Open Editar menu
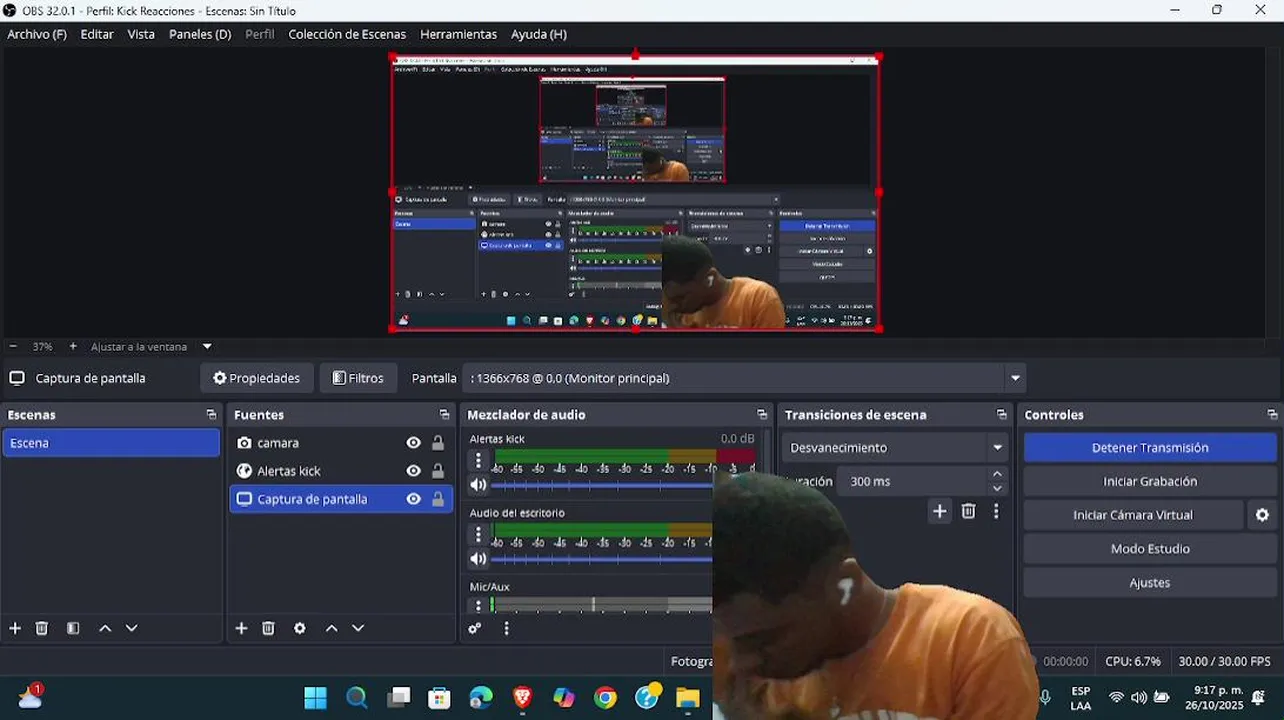Image resolution: width=1284 pixels, height=720 pixels. (x=97, y=34)
